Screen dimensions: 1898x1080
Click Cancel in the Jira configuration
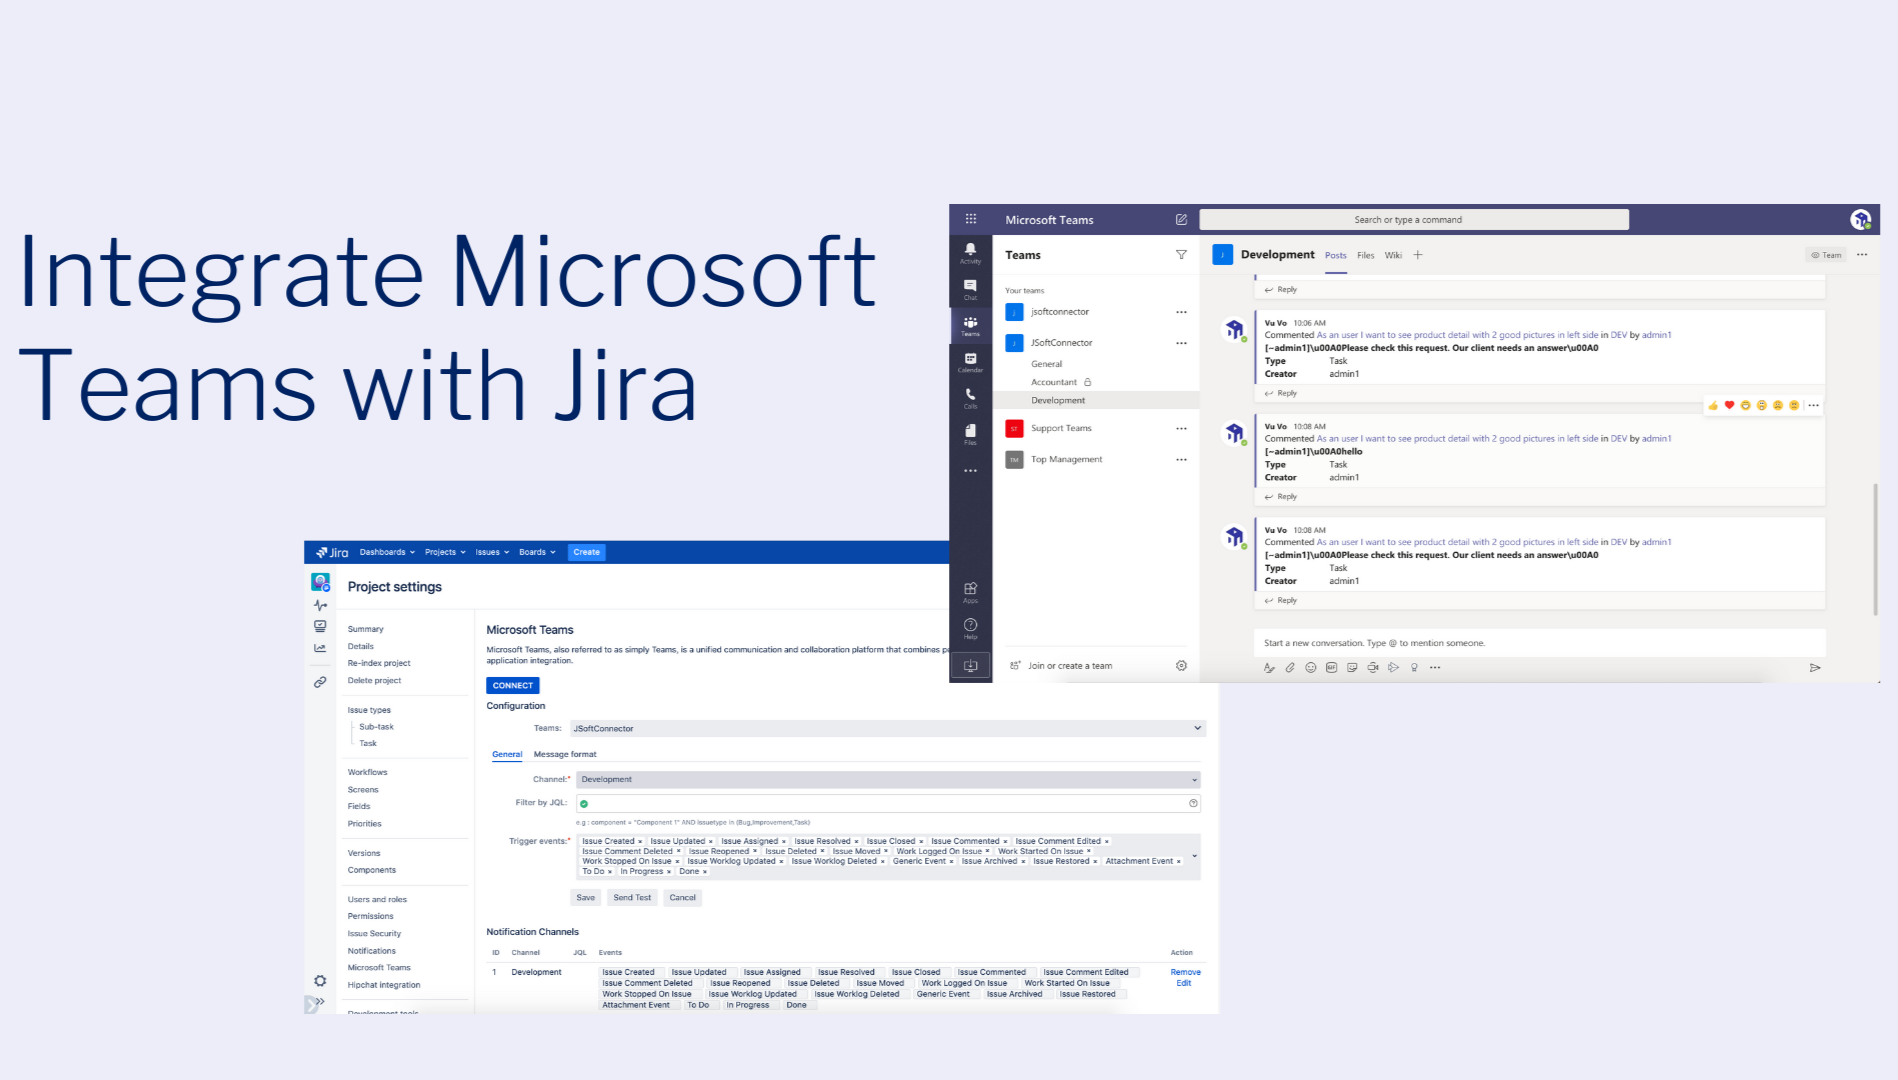coord(683,897)
